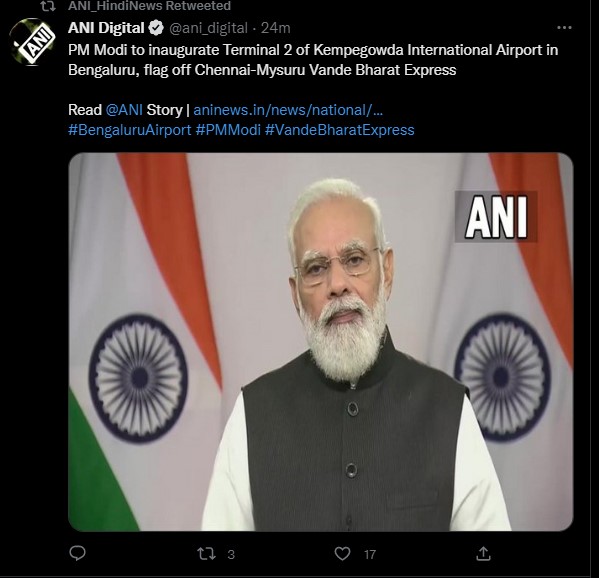Click the ANI profile avatar
The width and height of the screenshot is (599, 578).
[x=33, y=41]
